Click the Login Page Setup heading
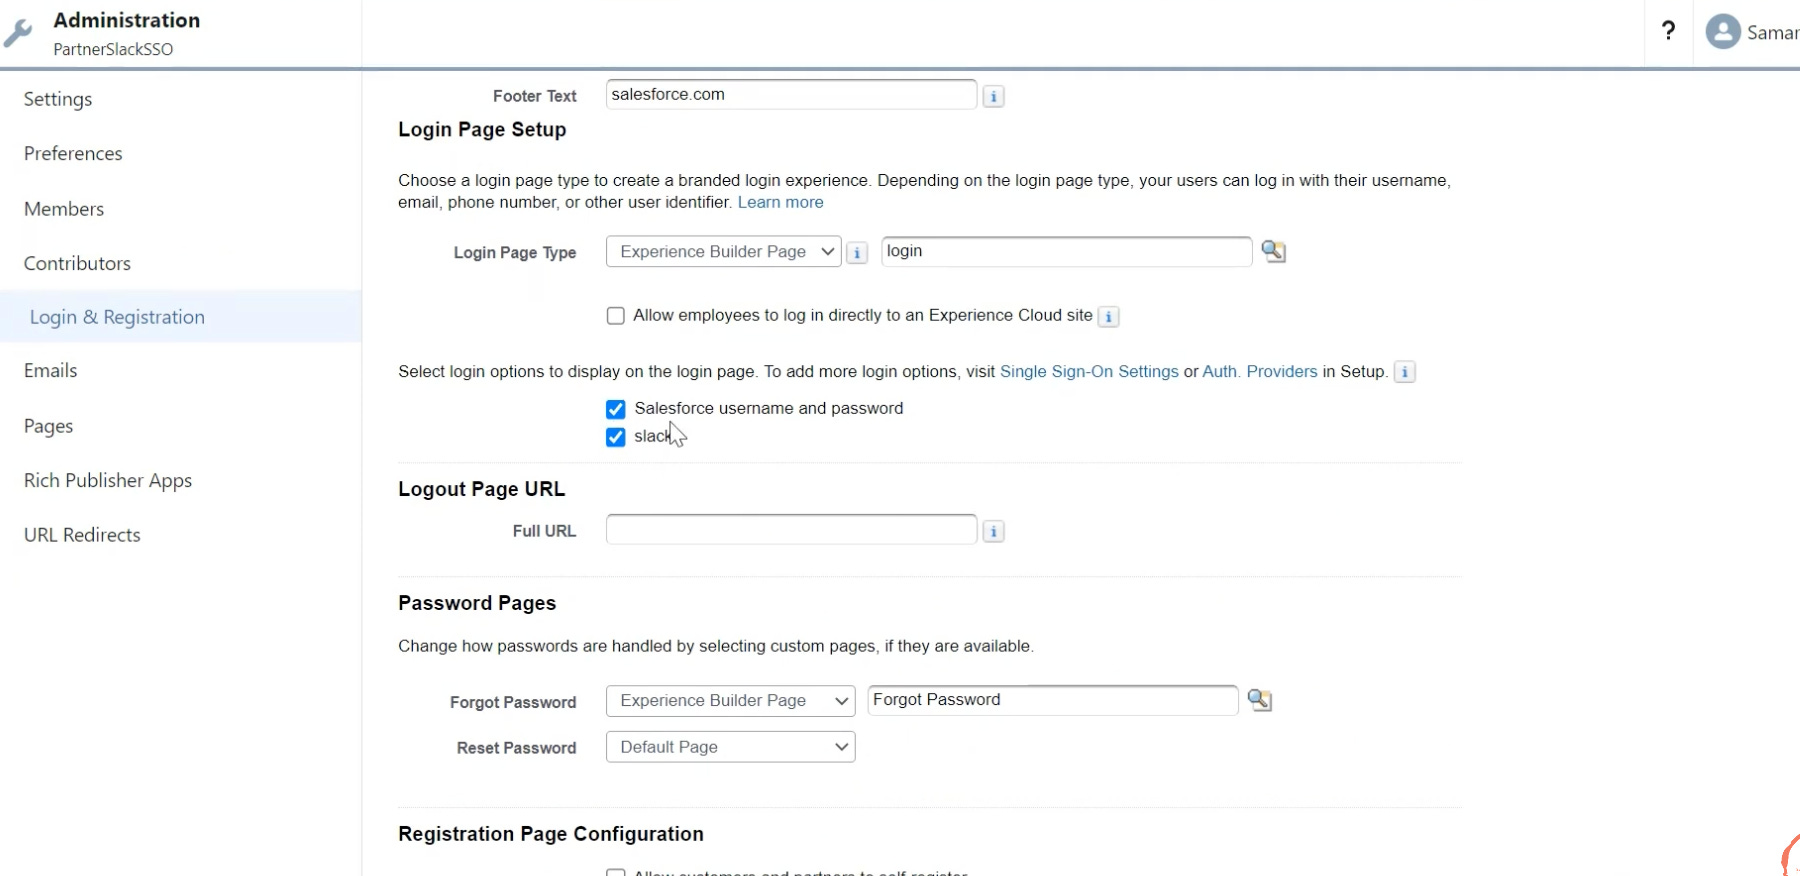 point(482,130)
